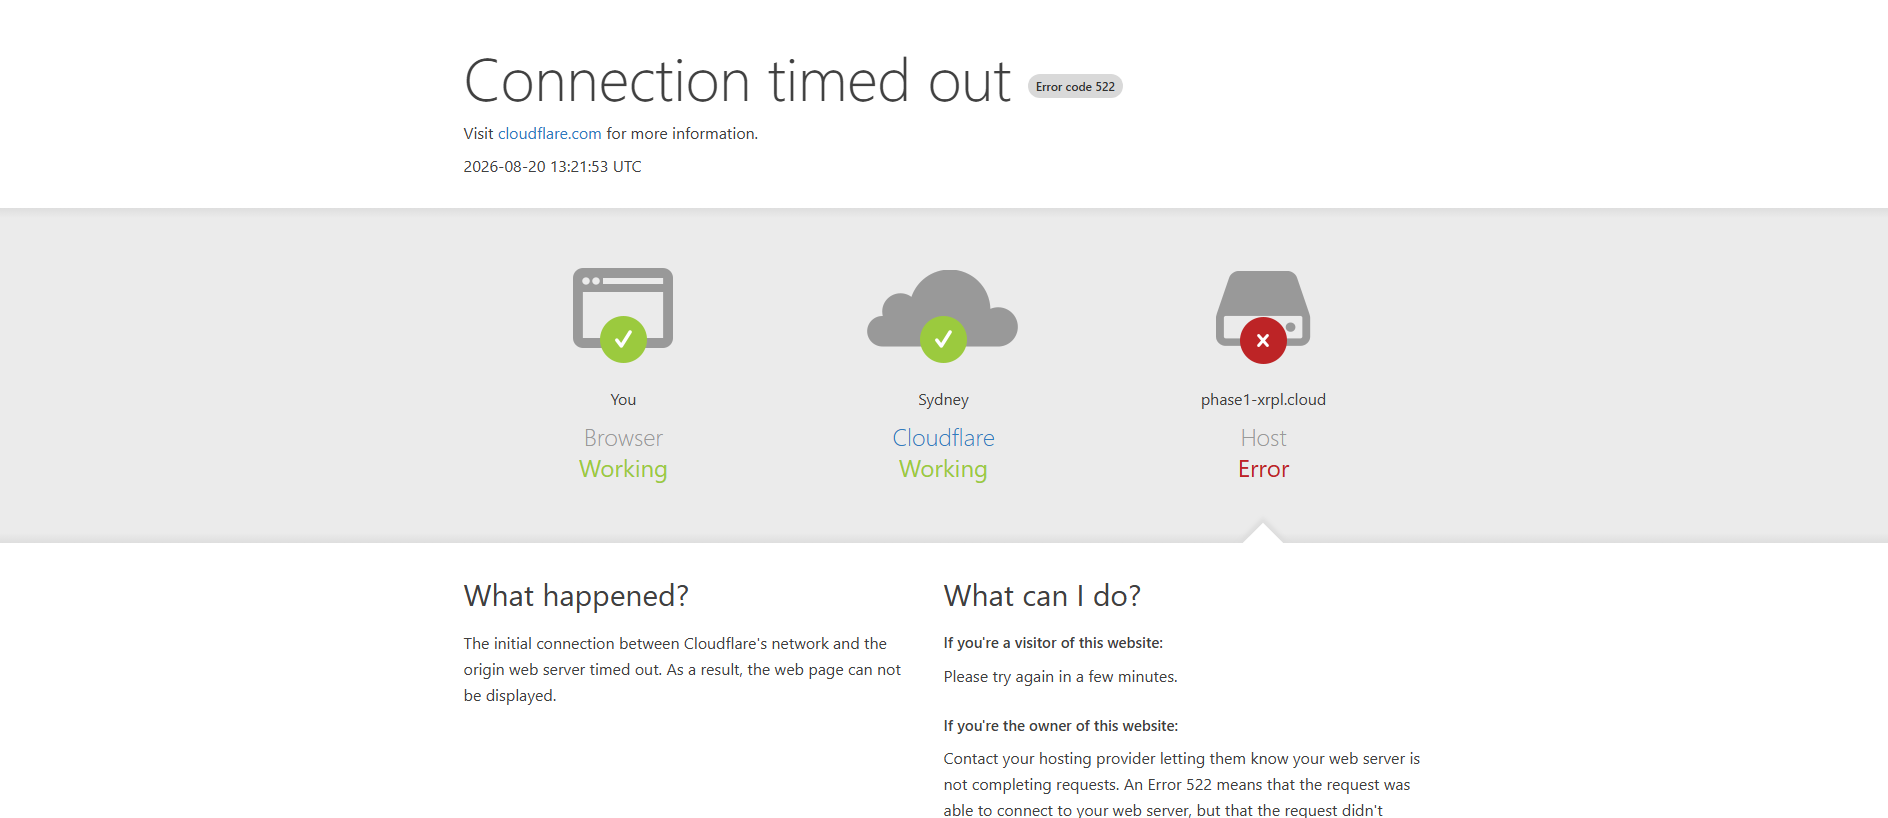Click the phase1-xrpl.cloud host name
Image resolution: width=1888 pixels, height=818 pixels.
tap(1263, 400)
